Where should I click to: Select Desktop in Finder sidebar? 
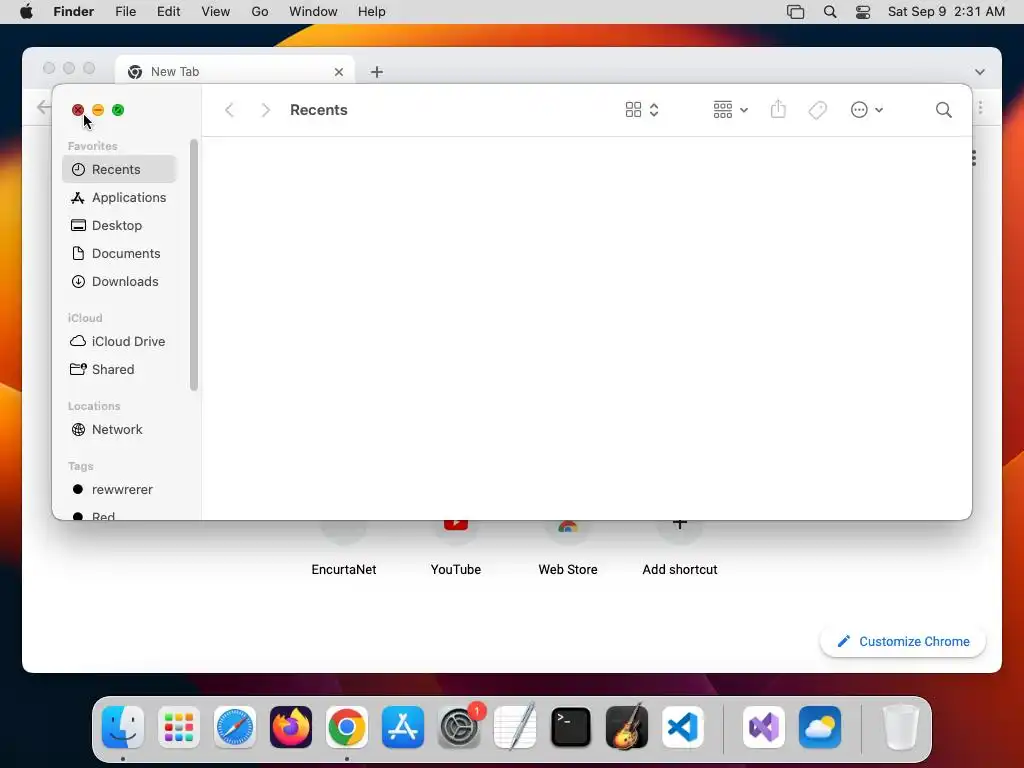pyautogui.click(x=119, y=225)
